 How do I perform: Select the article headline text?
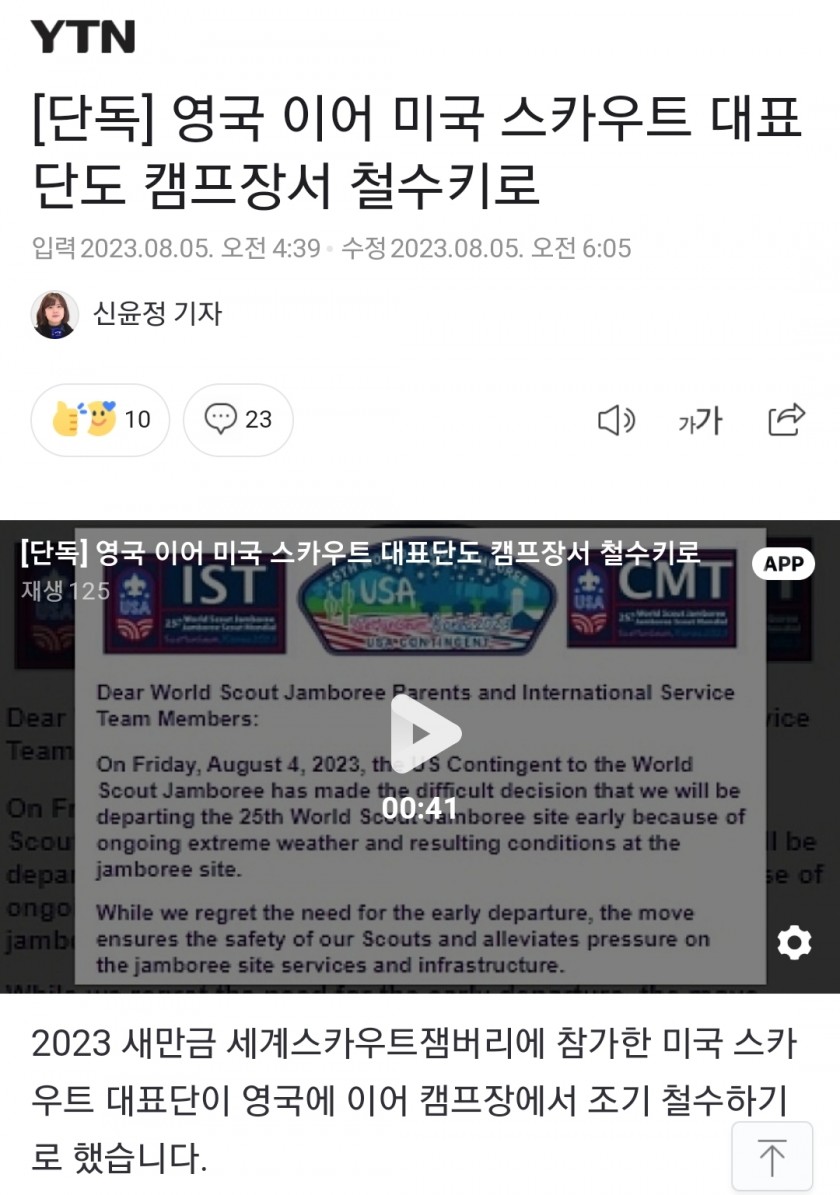[416, 151]
